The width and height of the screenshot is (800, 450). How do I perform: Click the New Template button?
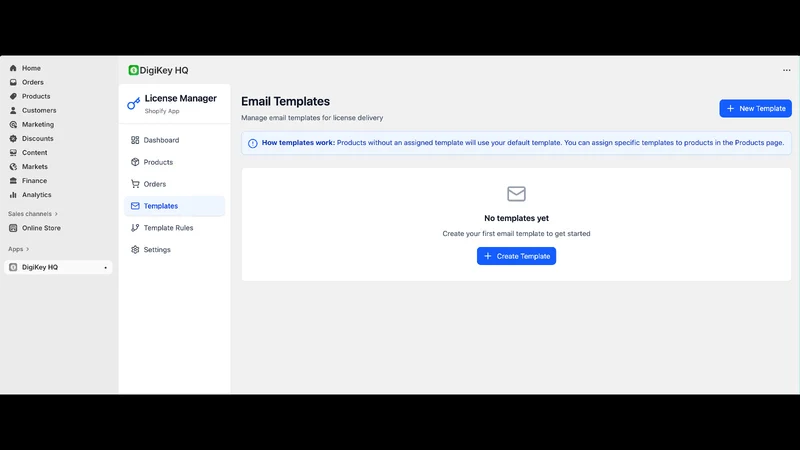coord(755,108)
